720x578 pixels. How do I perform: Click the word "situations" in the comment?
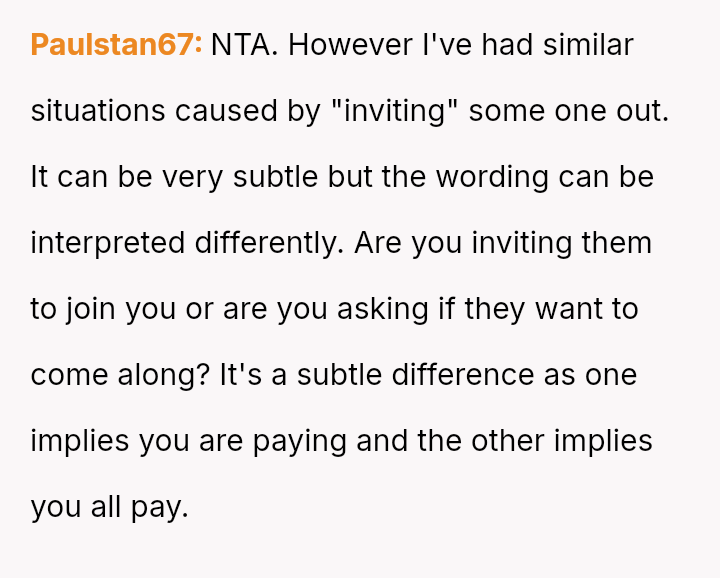pos(99,111)
